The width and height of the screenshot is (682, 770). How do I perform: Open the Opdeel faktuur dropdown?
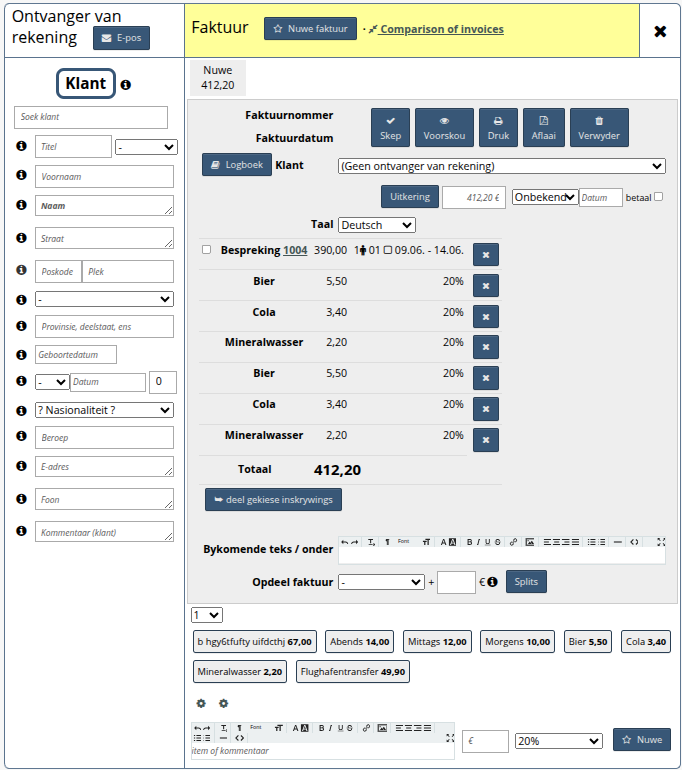tap(381, 582)
